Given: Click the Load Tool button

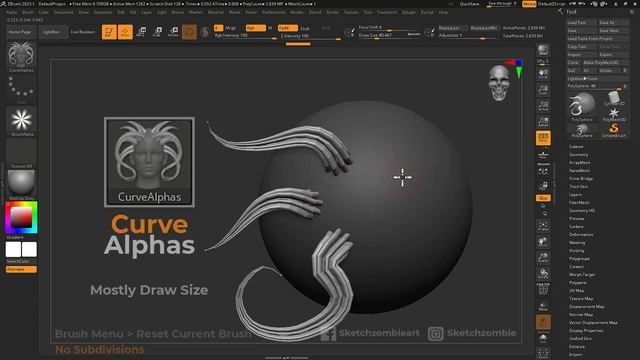Looking at the screenshot, I should 582,22.
